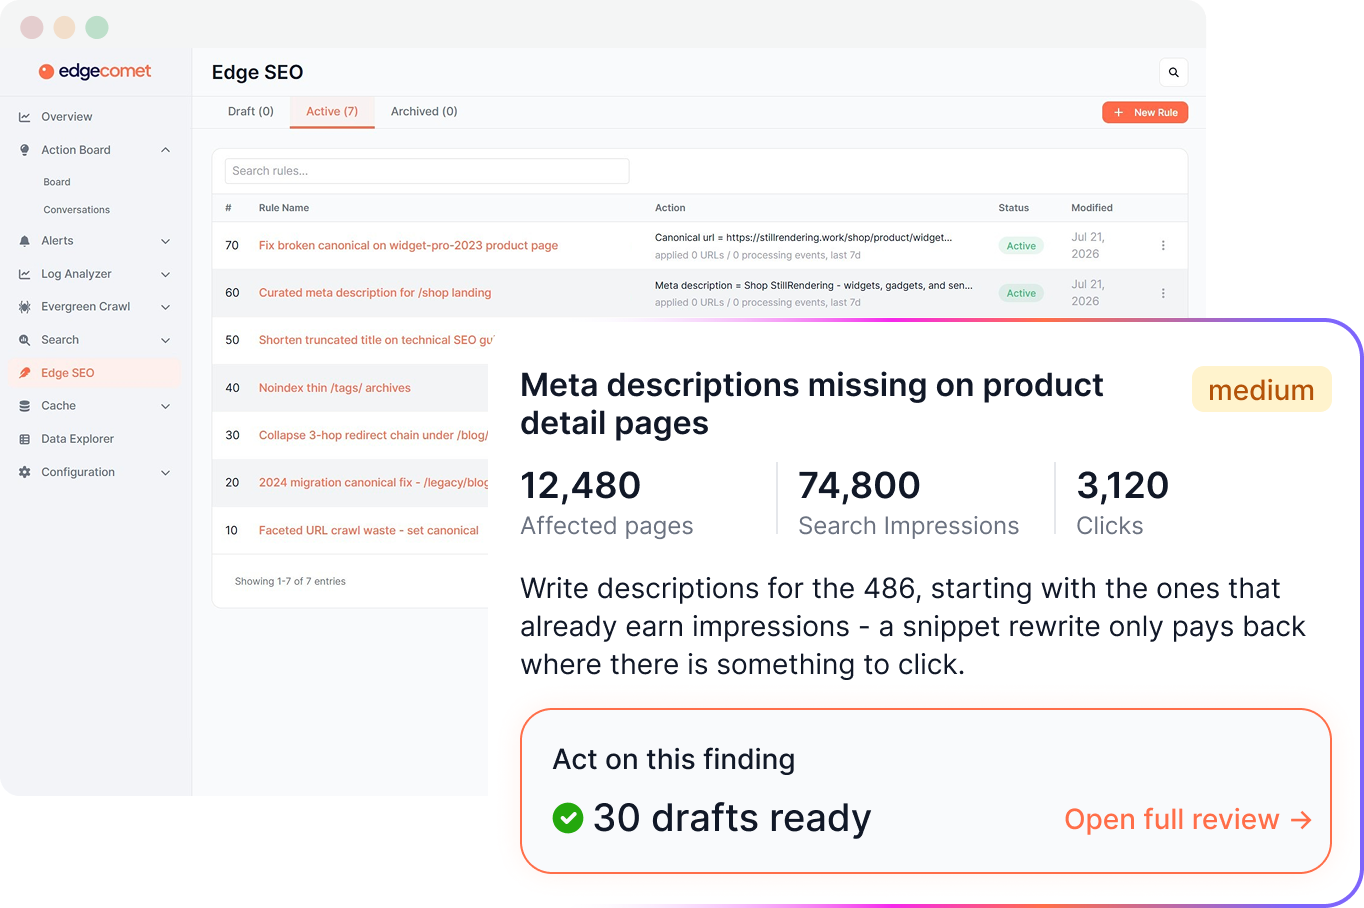Screen dimensions: 1364x908
Task: Click the Log Analyzer chart icon
Action: (24, 274)
